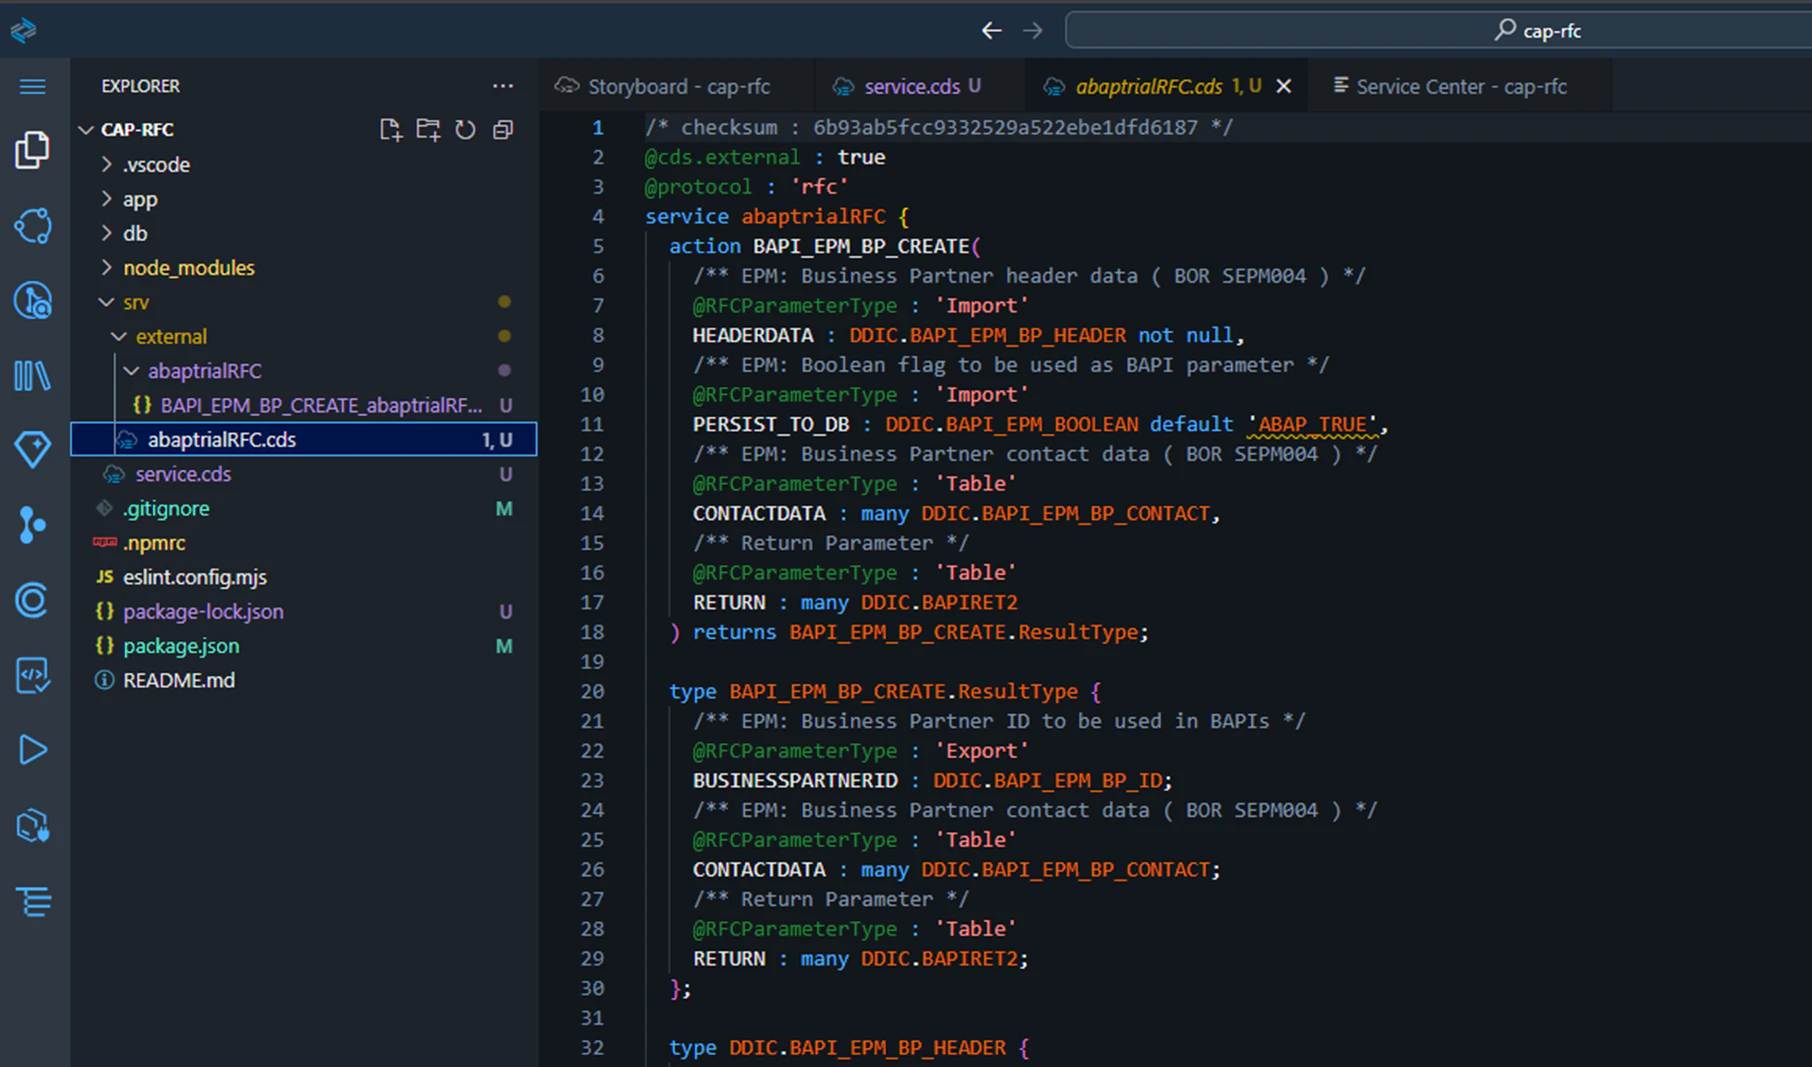Collapse the srv folder
This screenshot has width=1812, height=1067.
point(135,302)
